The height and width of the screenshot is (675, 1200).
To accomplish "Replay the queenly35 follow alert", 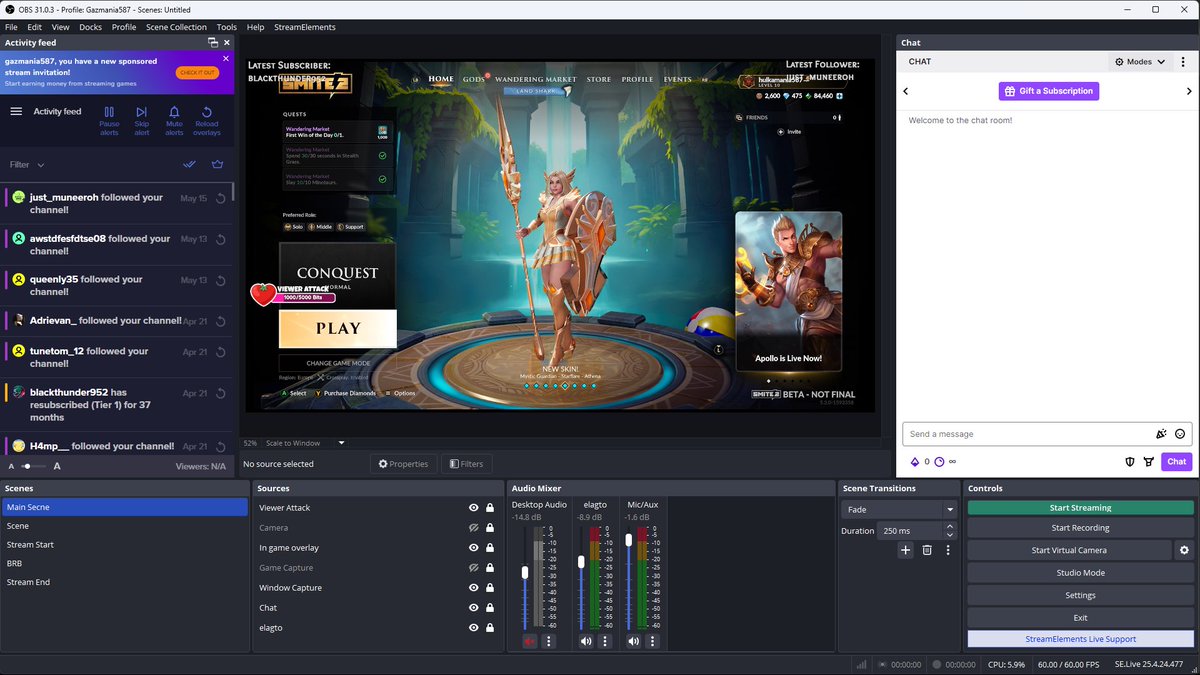I will coord(220,280).
